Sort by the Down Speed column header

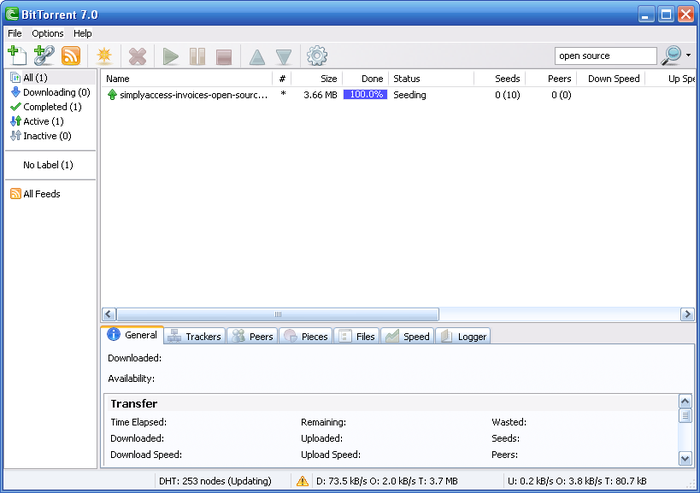pyautogui.click(x=611, y=79)
